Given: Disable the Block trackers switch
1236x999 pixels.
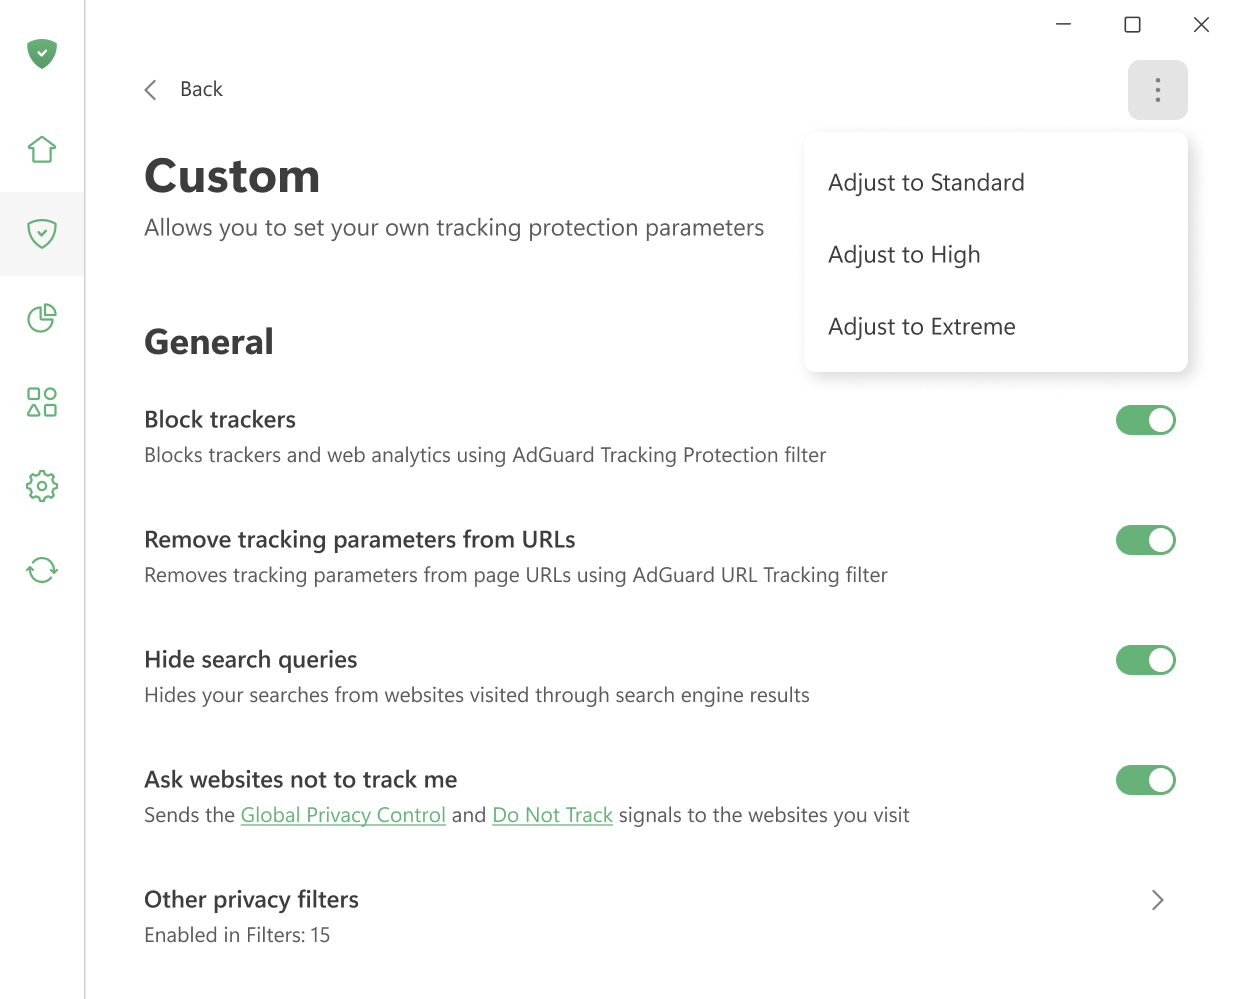Looking at the screenshot, I should point(1146,420).
